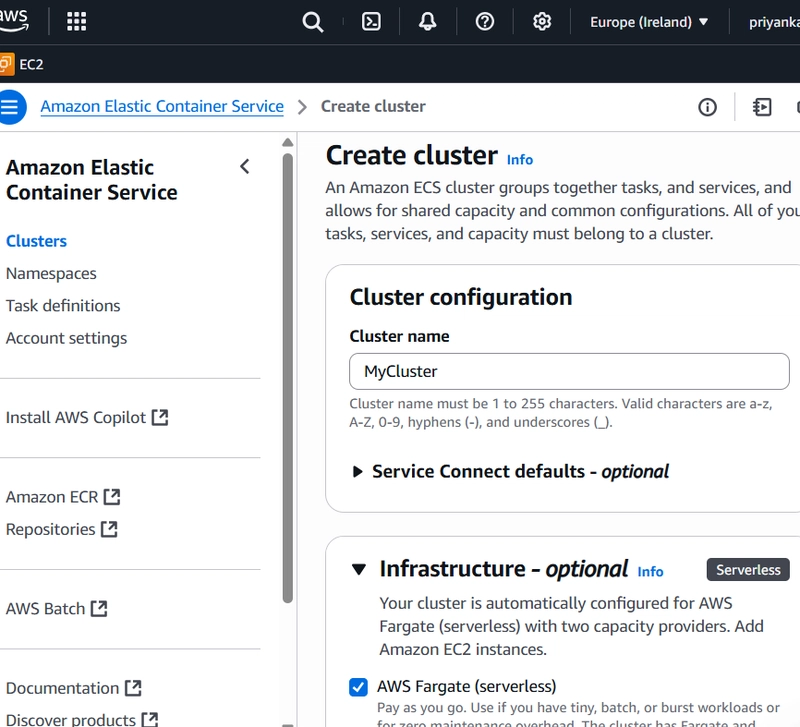800x727 pixels.
Task: Click the Cluster name input field
Action: click(569, 371)
